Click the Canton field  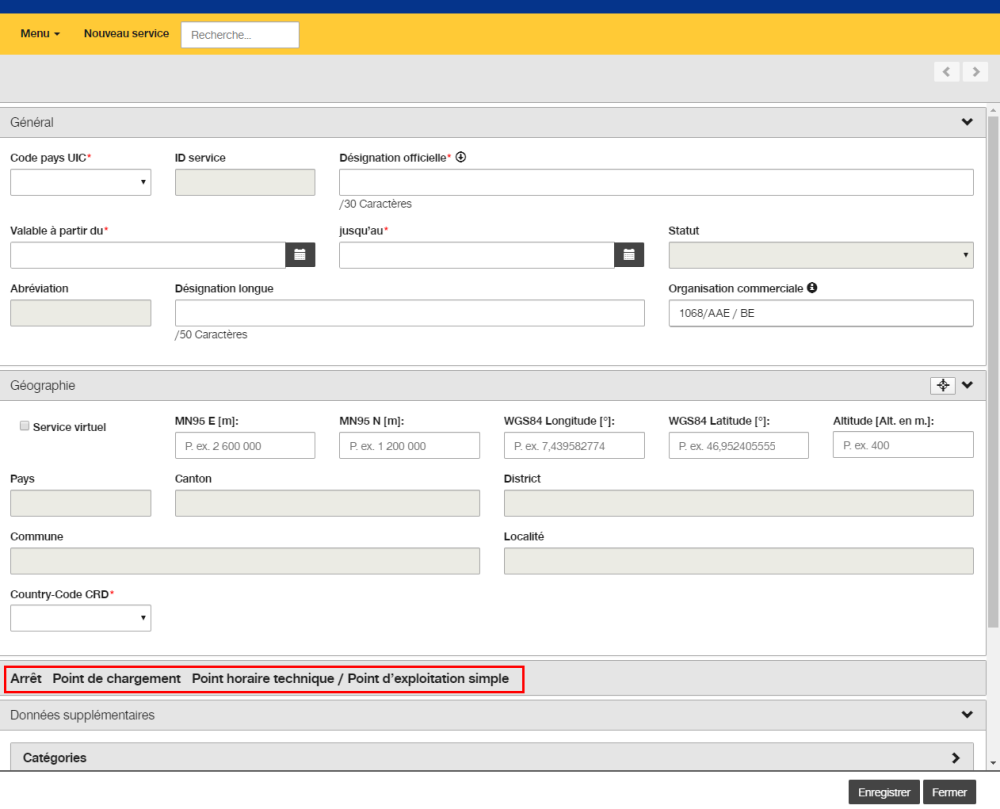(327, 503)
